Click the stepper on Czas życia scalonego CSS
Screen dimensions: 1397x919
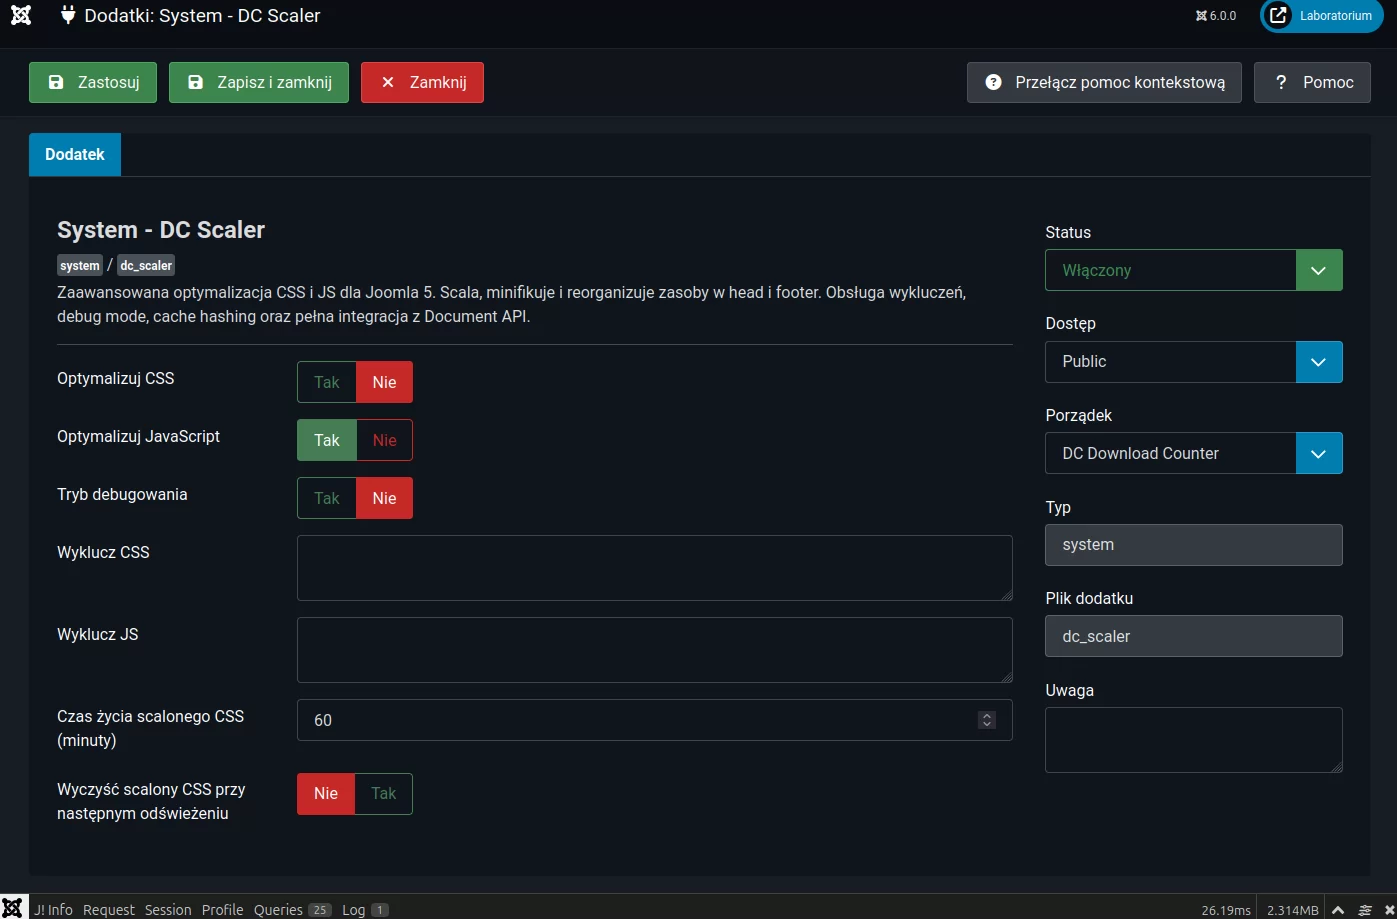tap(987, 720)
